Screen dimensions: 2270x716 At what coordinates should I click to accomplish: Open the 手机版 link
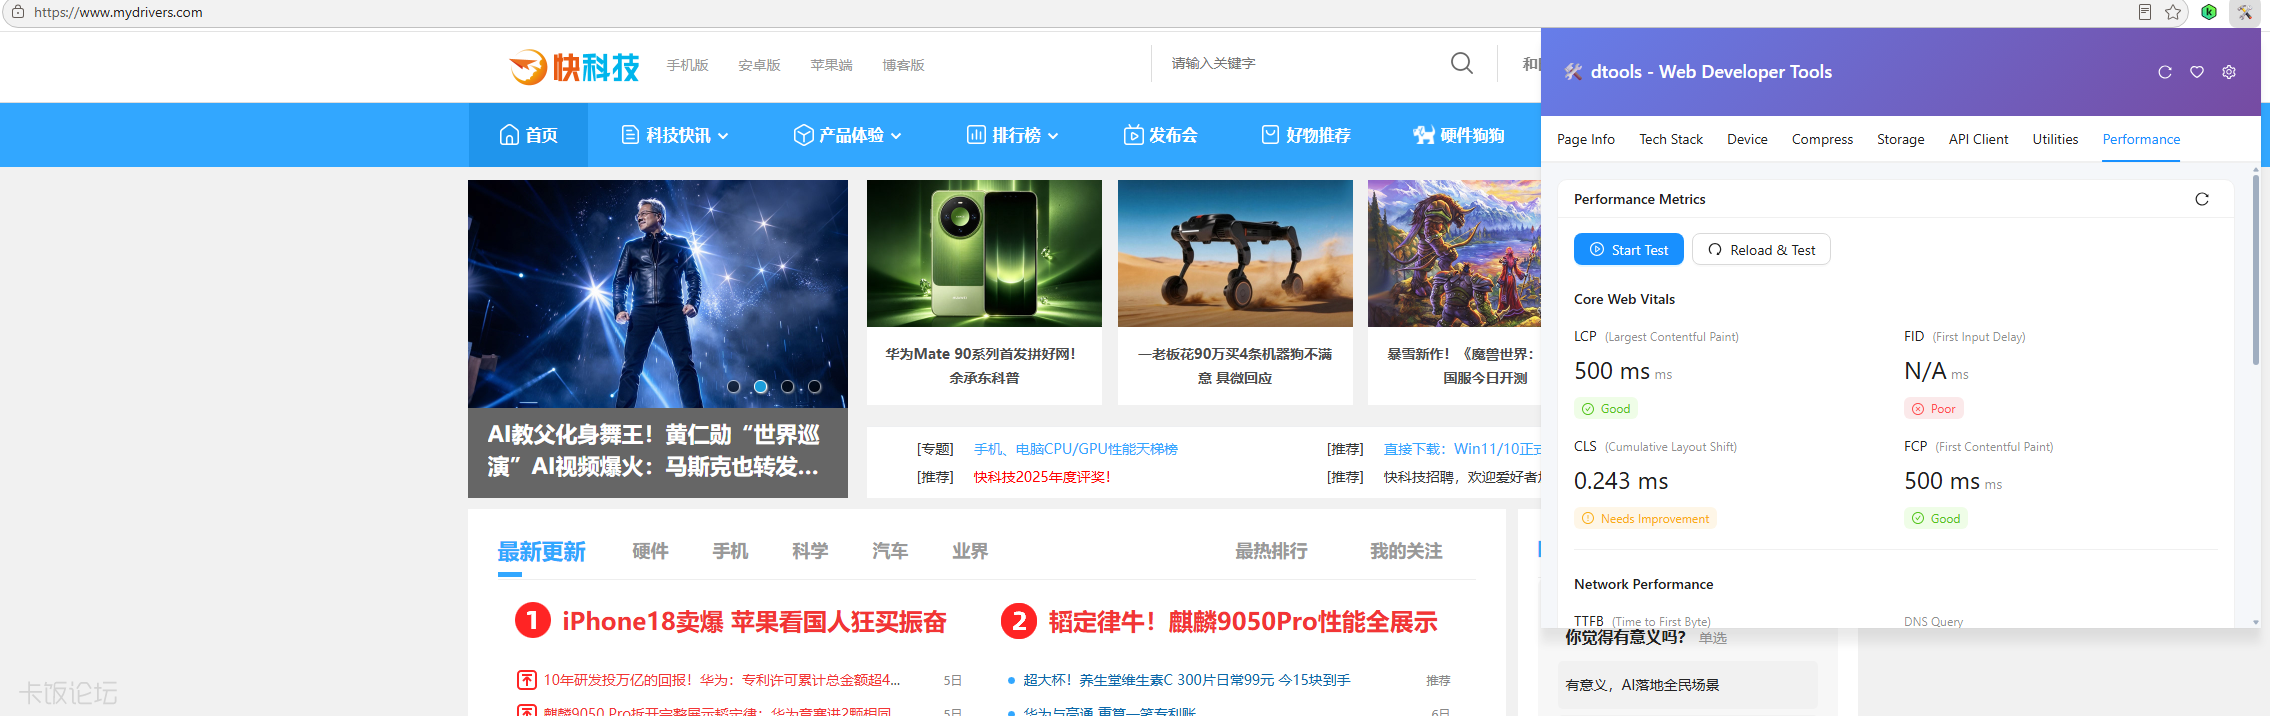tap(688, 65)
